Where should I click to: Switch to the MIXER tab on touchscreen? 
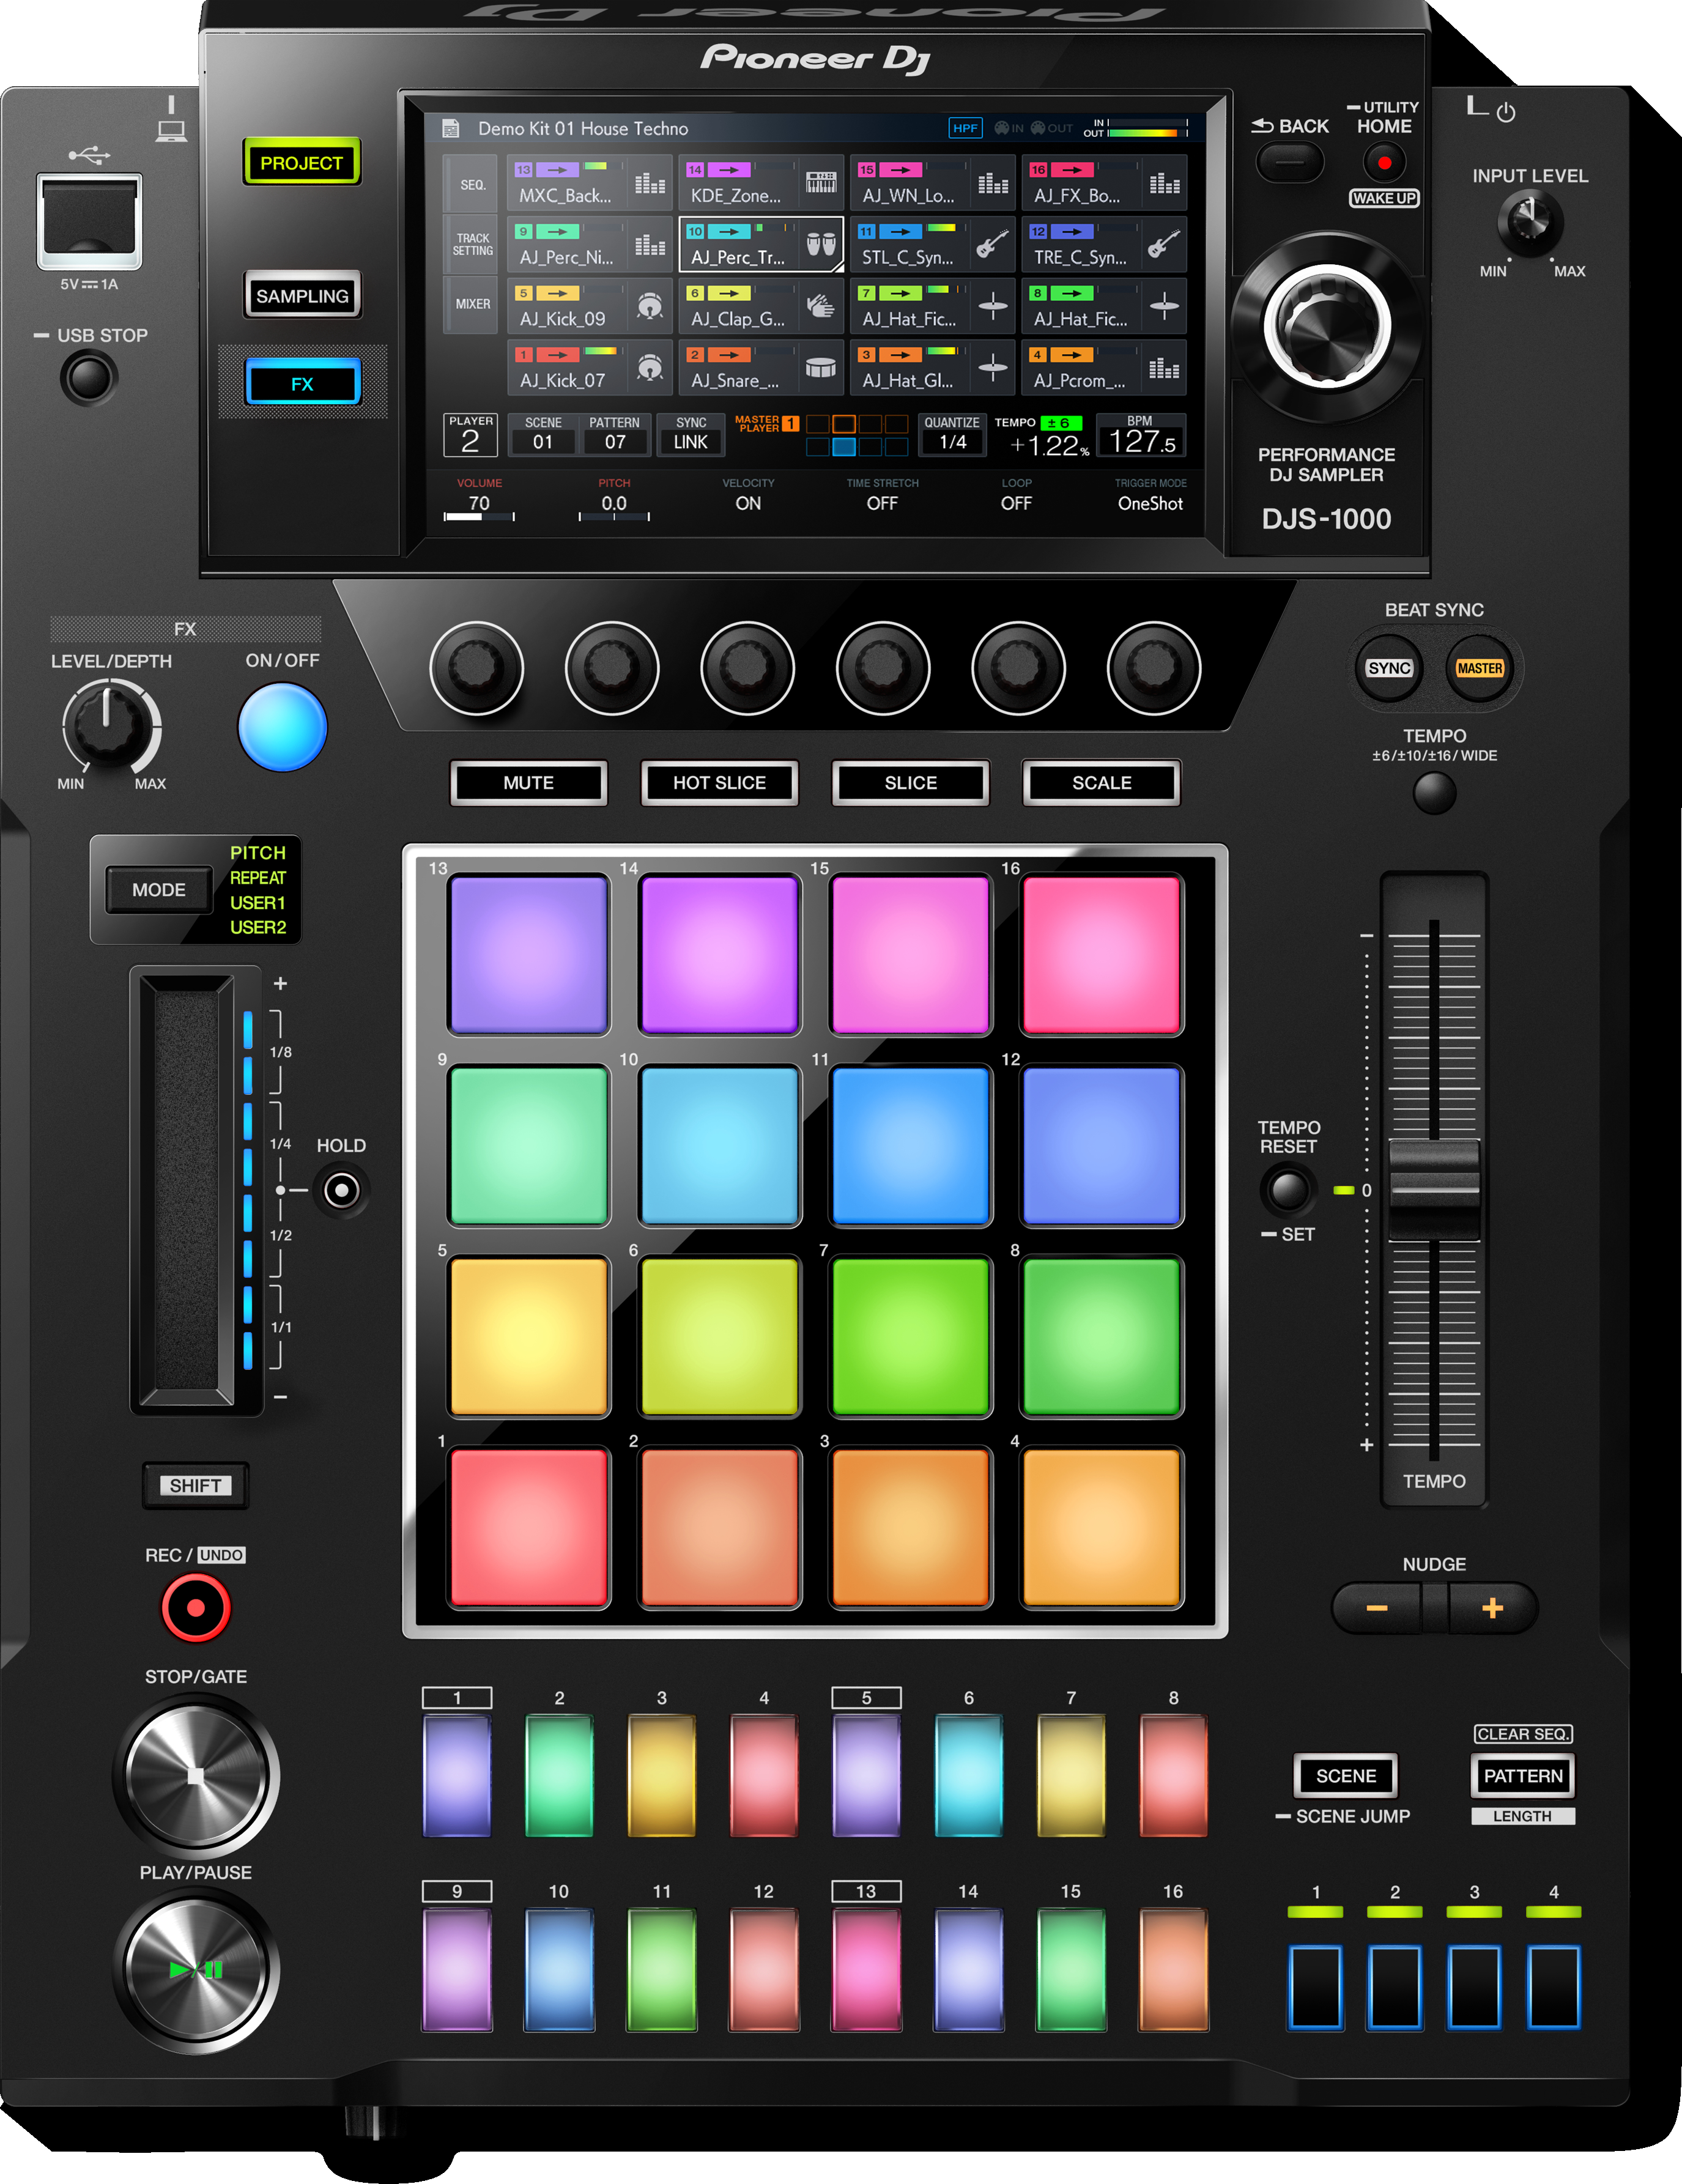coord(473,304)
